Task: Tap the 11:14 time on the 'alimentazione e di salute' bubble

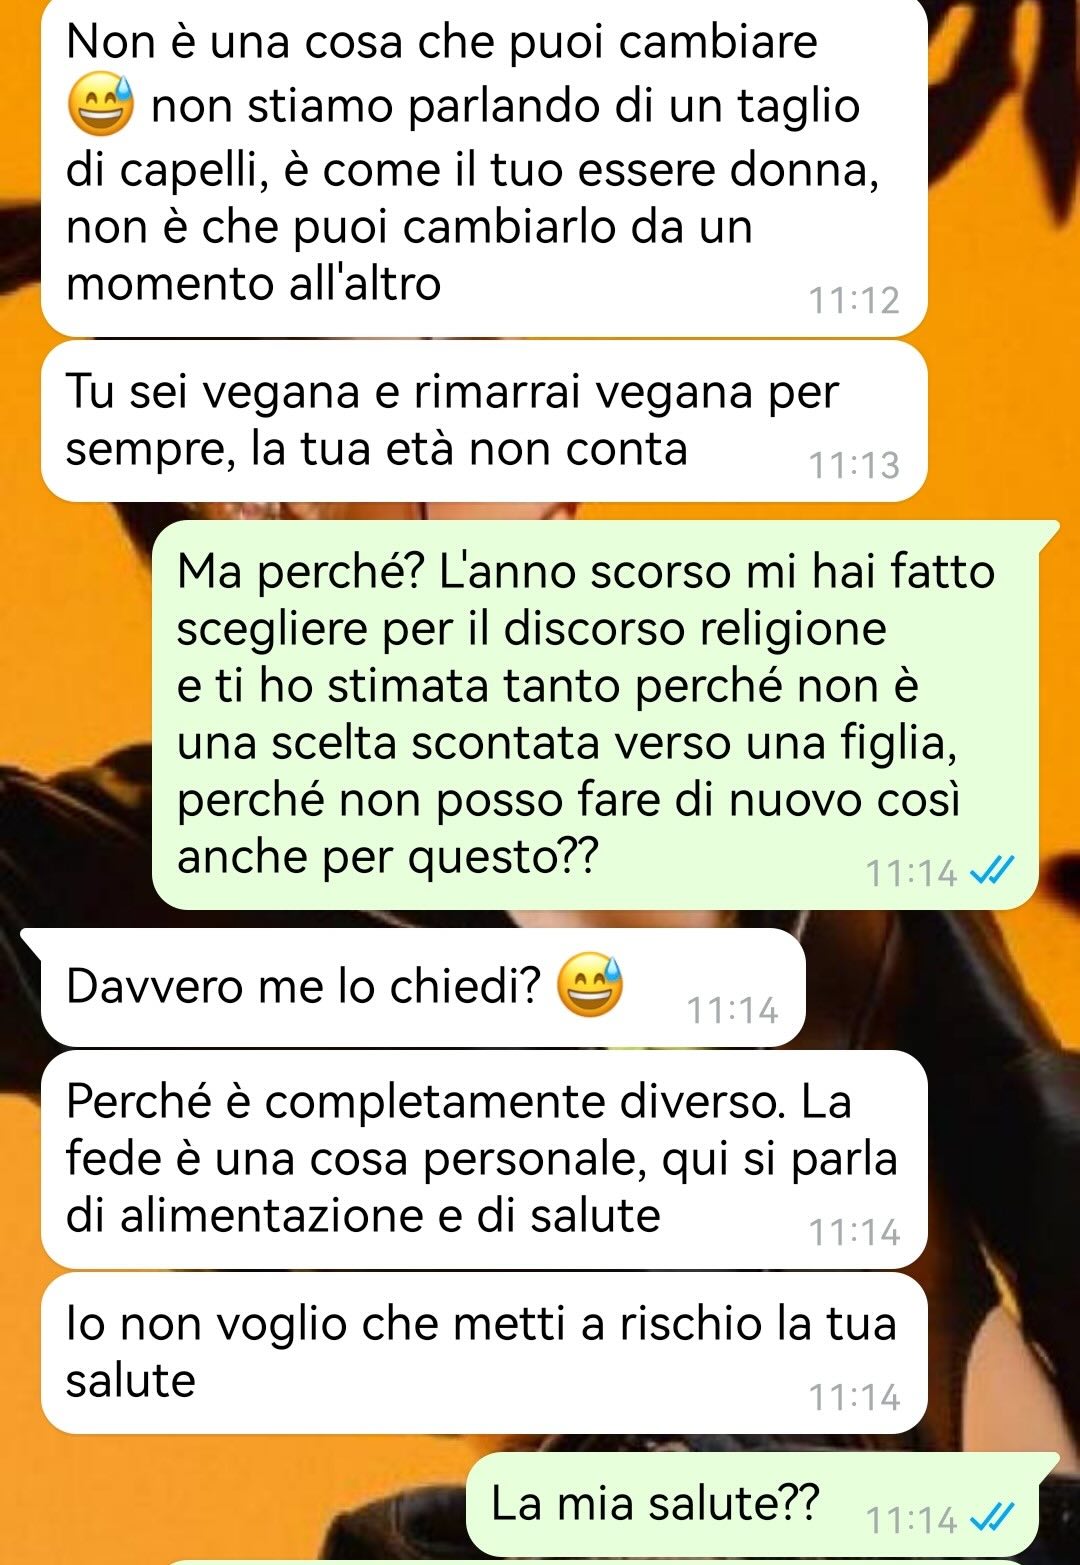Action: 854,1232
